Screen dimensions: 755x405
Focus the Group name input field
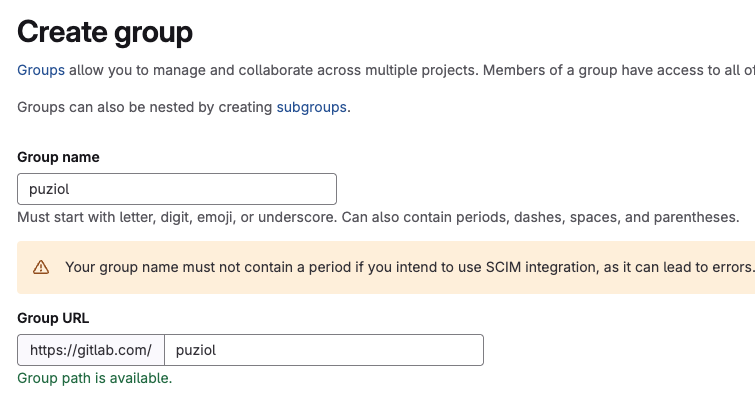coord(177,189)
